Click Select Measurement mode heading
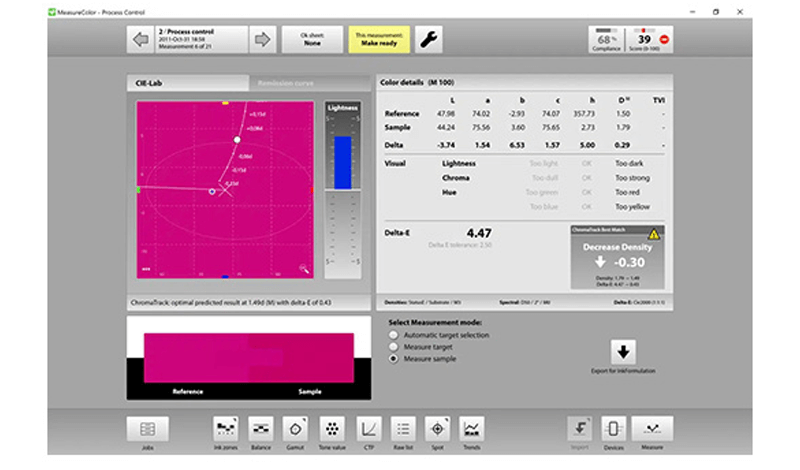The width and height of the screenshot is (800, 470). click(435, 323)
